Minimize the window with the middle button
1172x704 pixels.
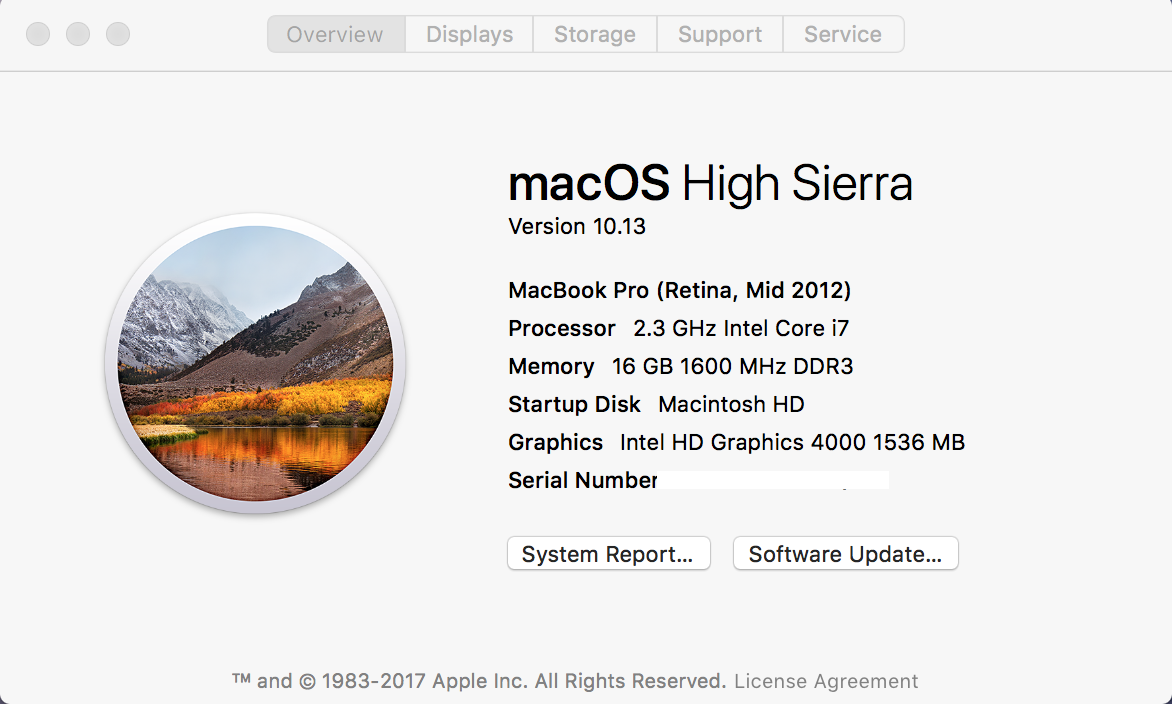point(78,34)
